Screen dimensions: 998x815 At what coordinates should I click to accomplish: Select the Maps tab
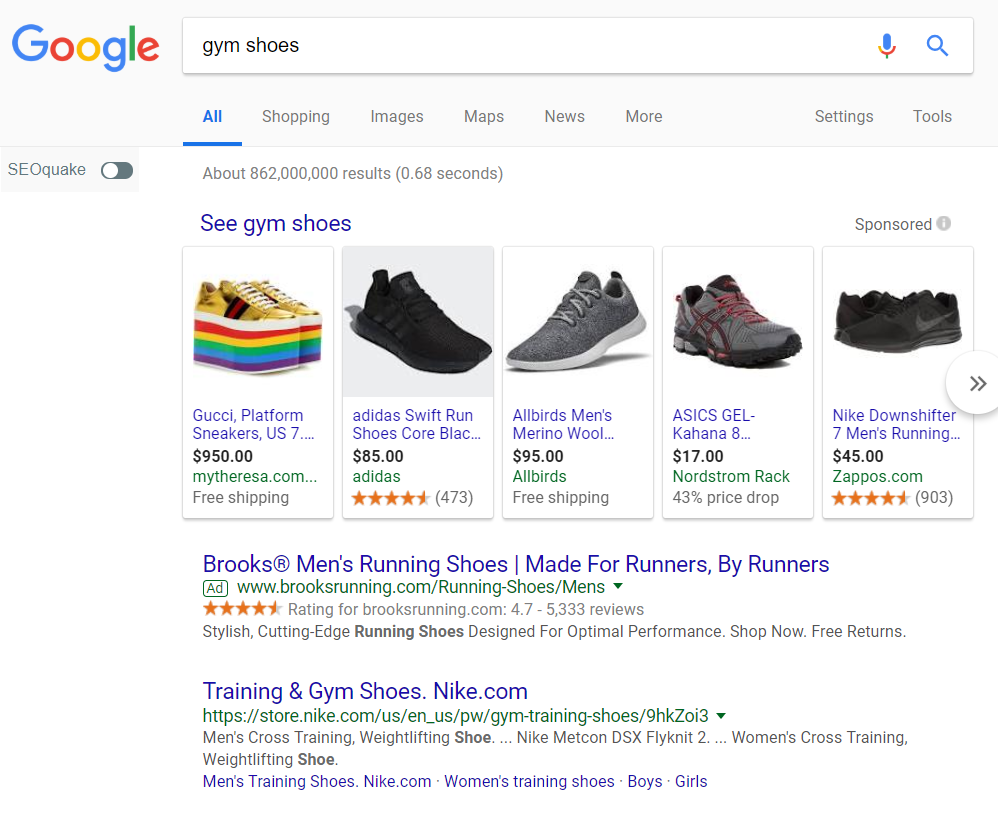[483, 116]
